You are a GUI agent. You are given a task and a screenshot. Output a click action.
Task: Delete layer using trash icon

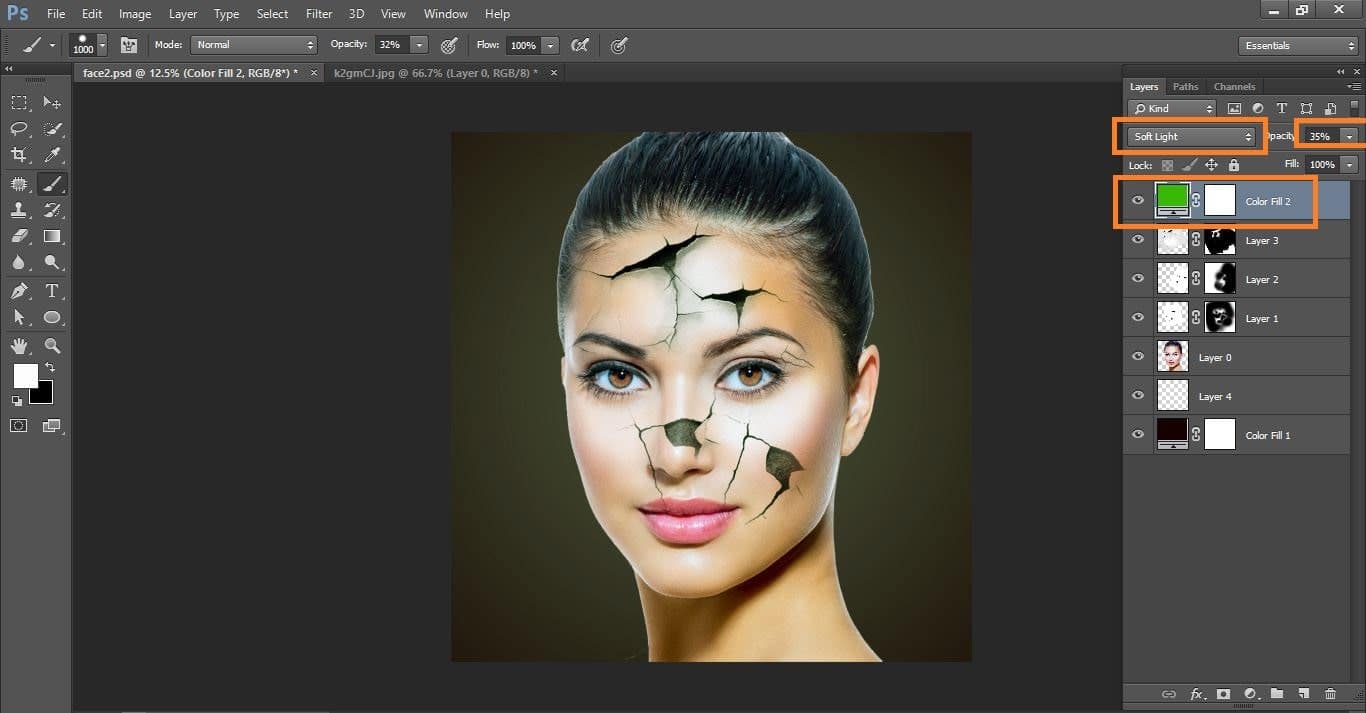point(1330,694)
